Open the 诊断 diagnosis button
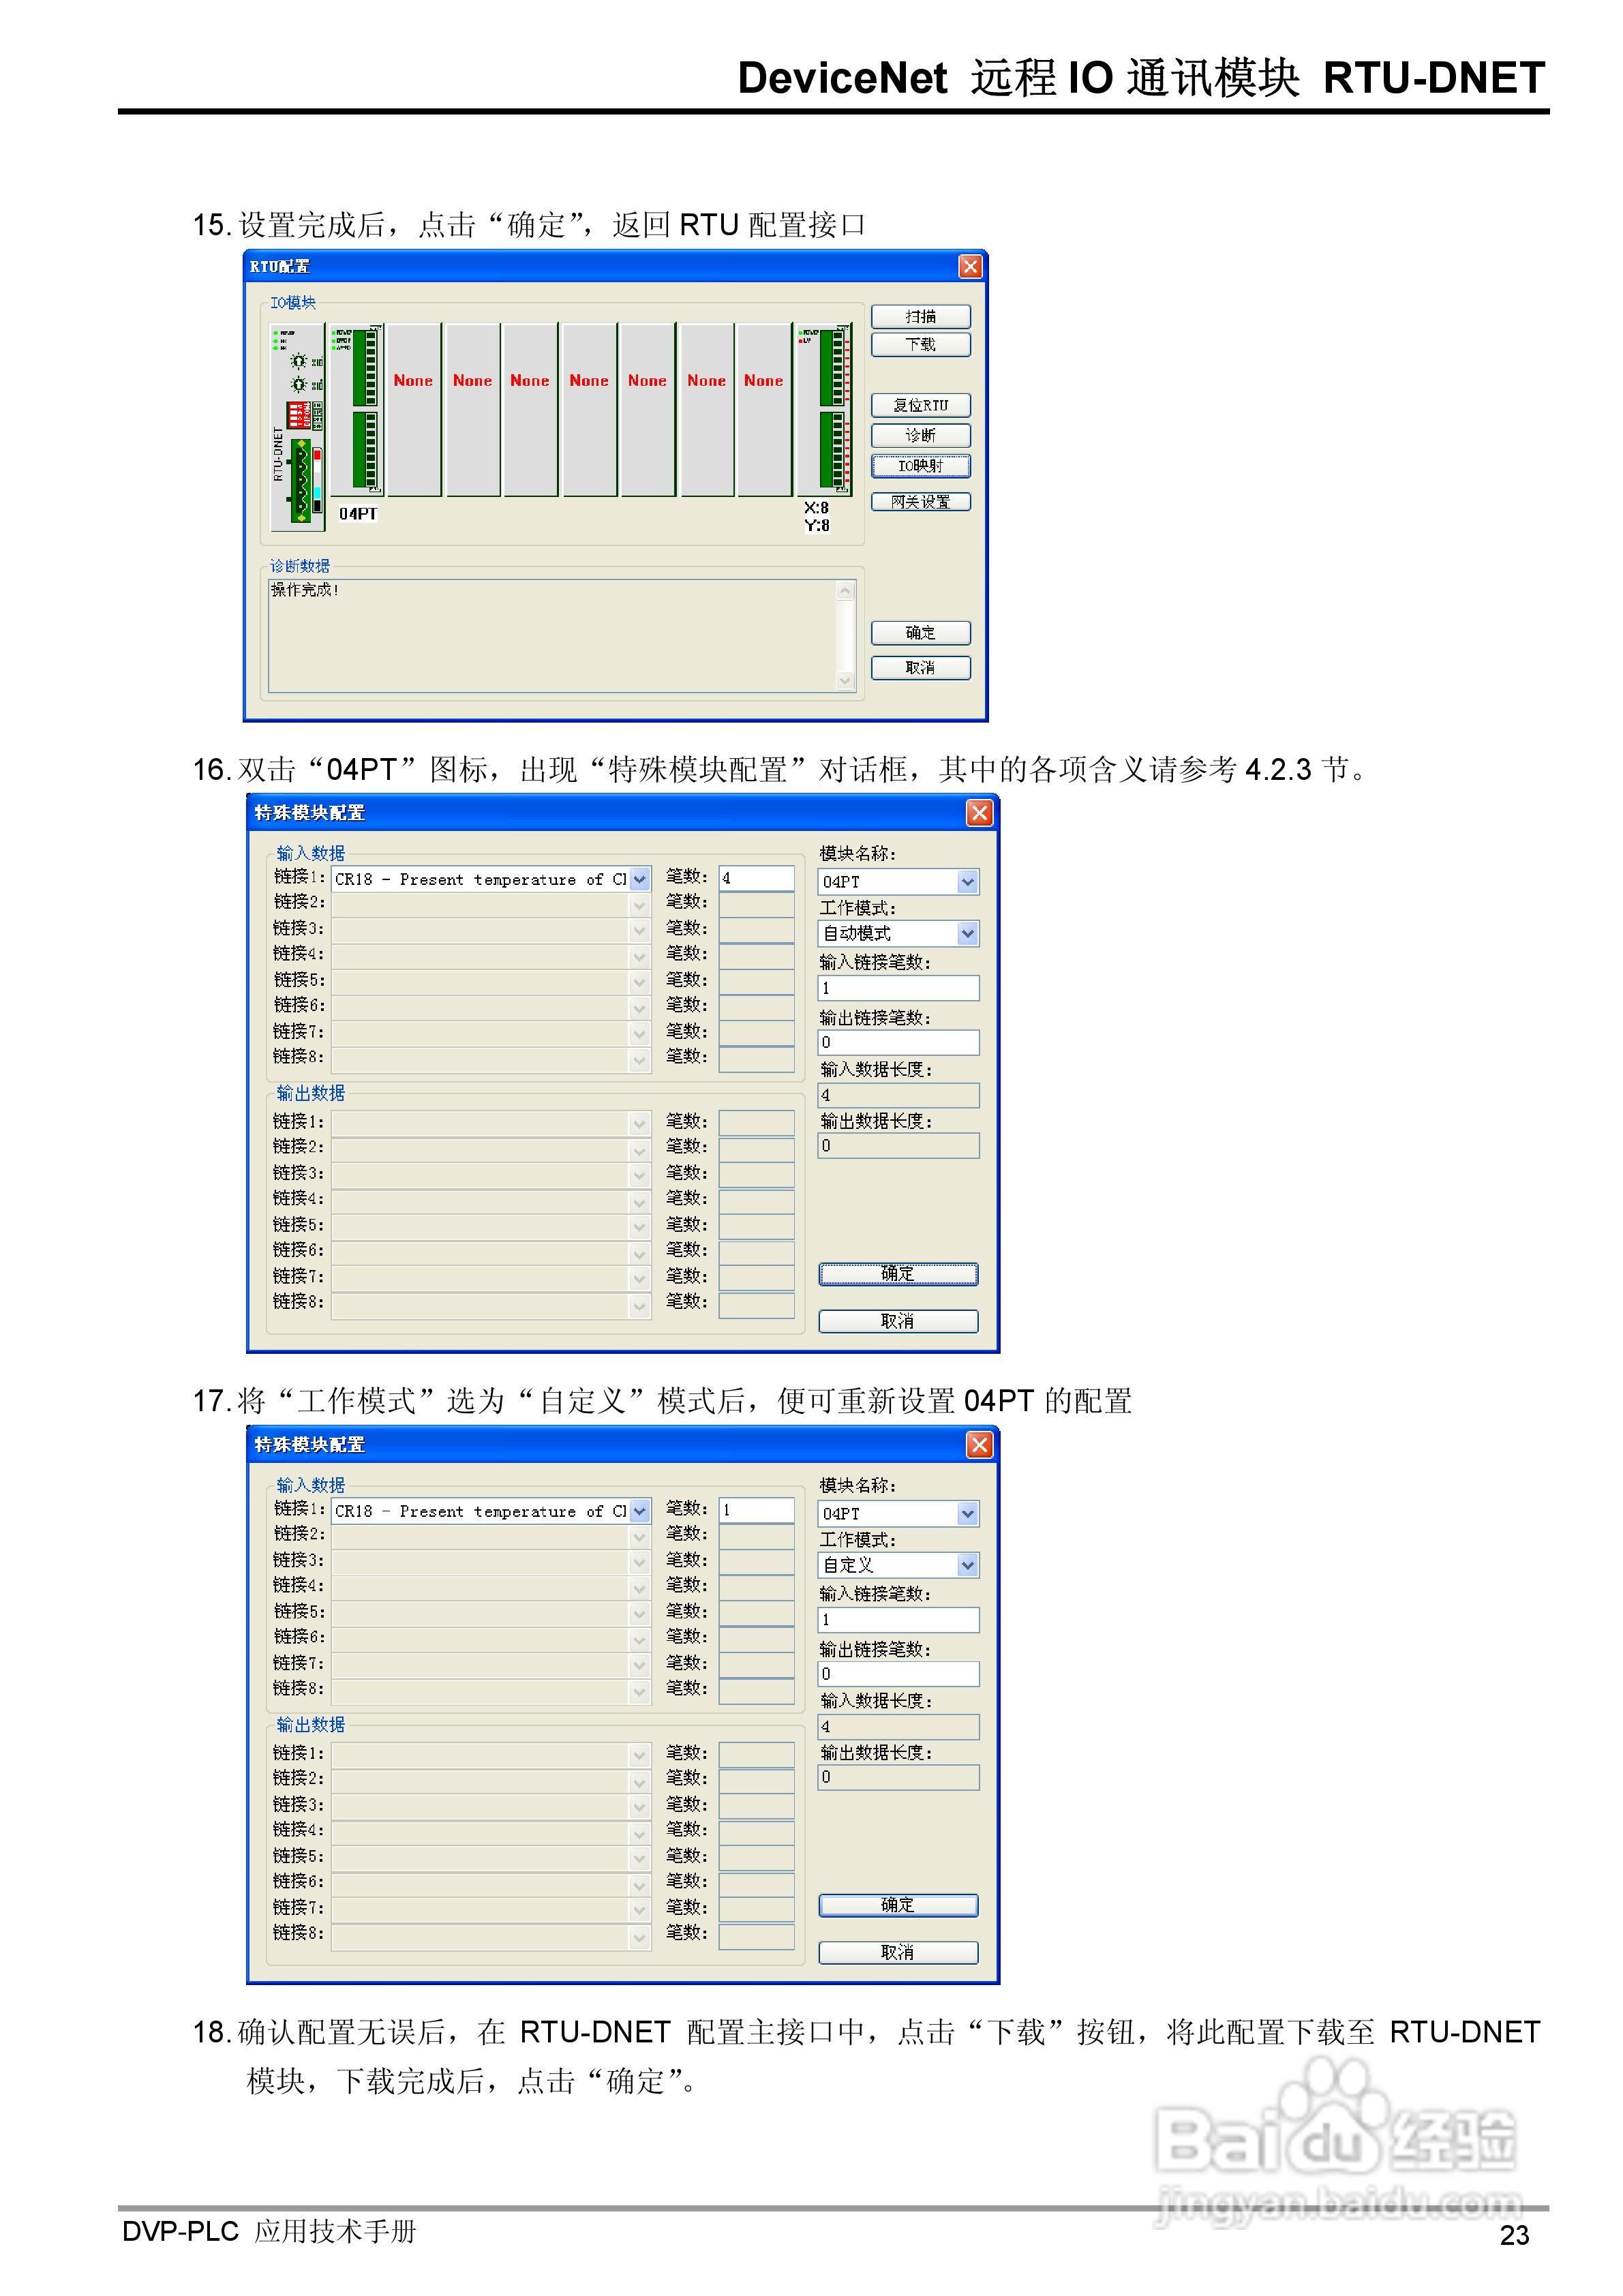 tap(920, 435)
